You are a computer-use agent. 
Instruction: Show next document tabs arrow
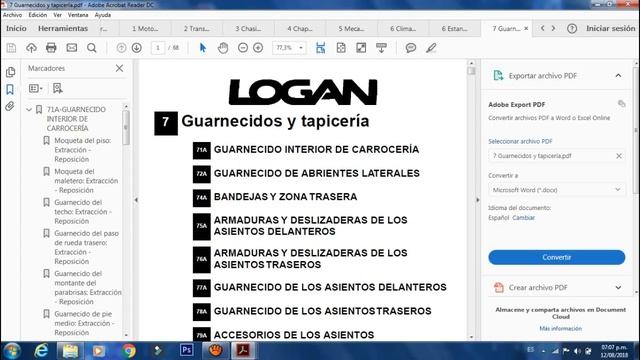click(x=553, y=28)
